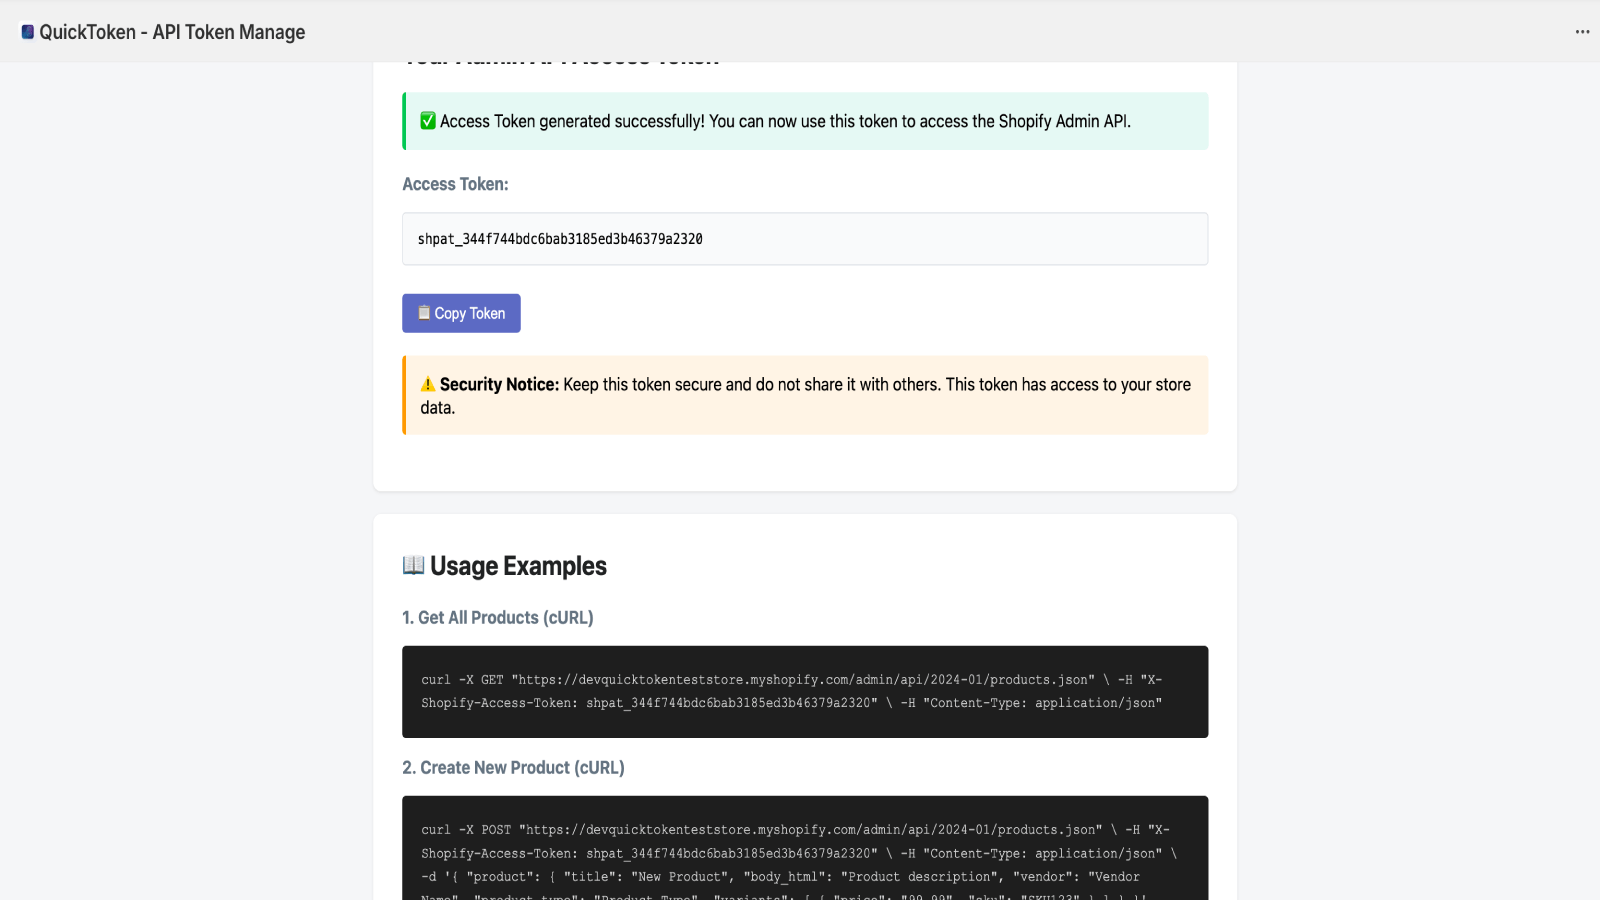Click the Usage Examples heading

point(518,565)
